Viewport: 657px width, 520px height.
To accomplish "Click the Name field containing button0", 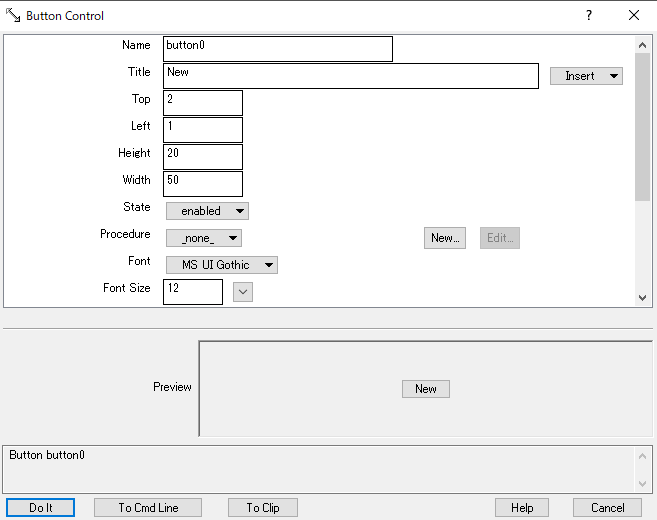I will pyautogui.click(x=277, y=49).
